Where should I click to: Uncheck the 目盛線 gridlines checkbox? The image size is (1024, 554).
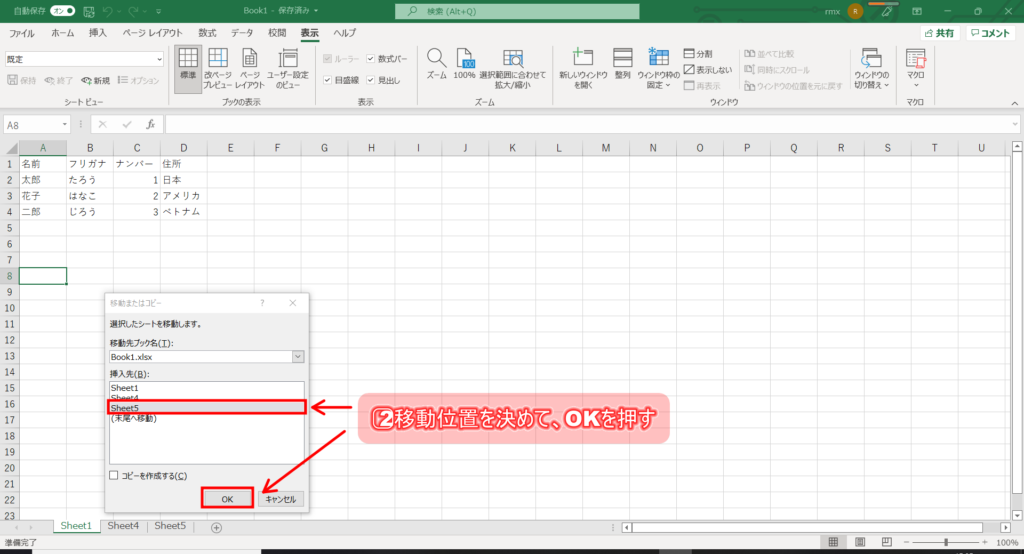pos(327,80)
